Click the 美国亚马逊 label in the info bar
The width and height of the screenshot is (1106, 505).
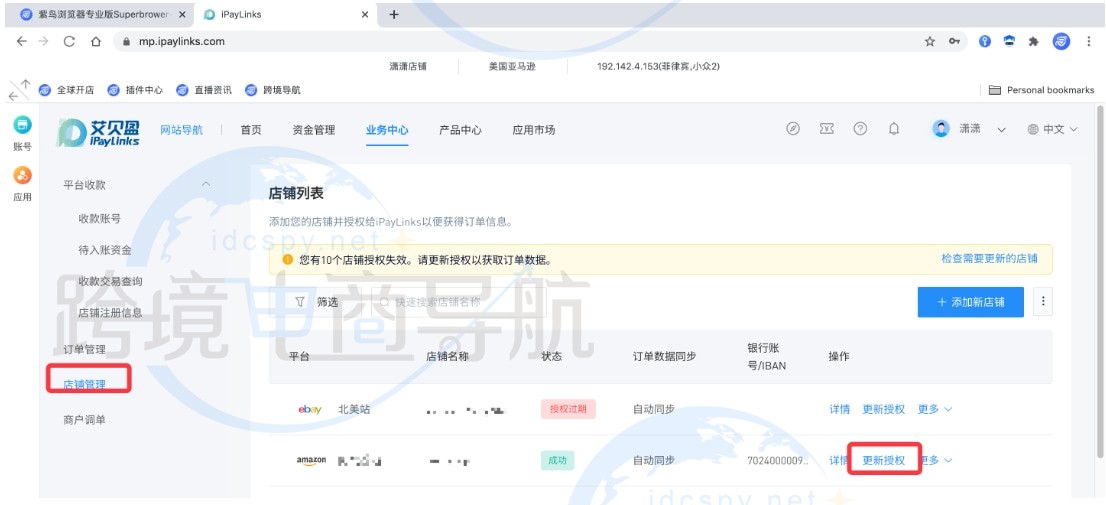512,66
